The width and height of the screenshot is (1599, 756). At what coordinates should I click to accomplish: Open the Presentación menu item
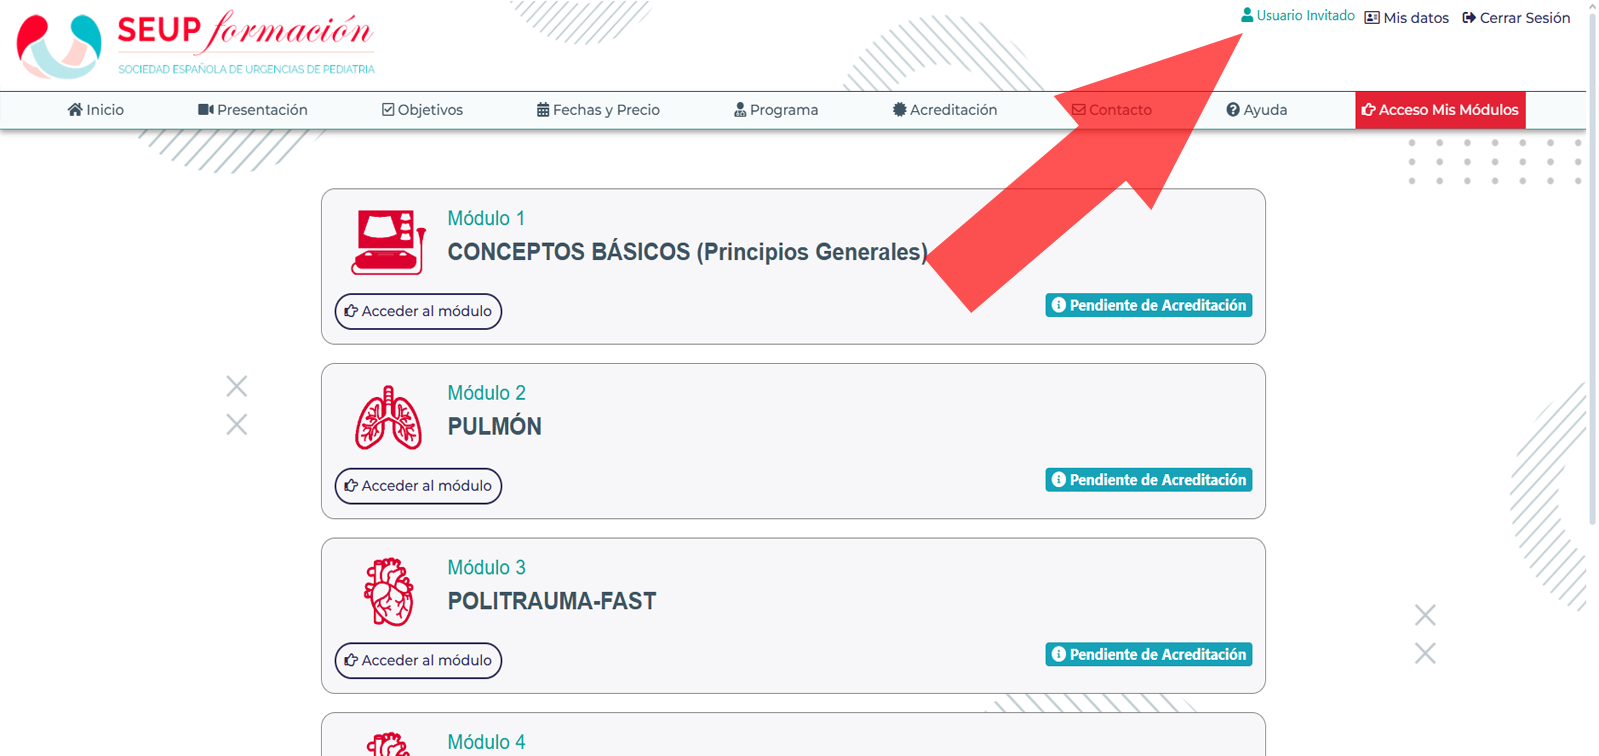tap(253, 110)
